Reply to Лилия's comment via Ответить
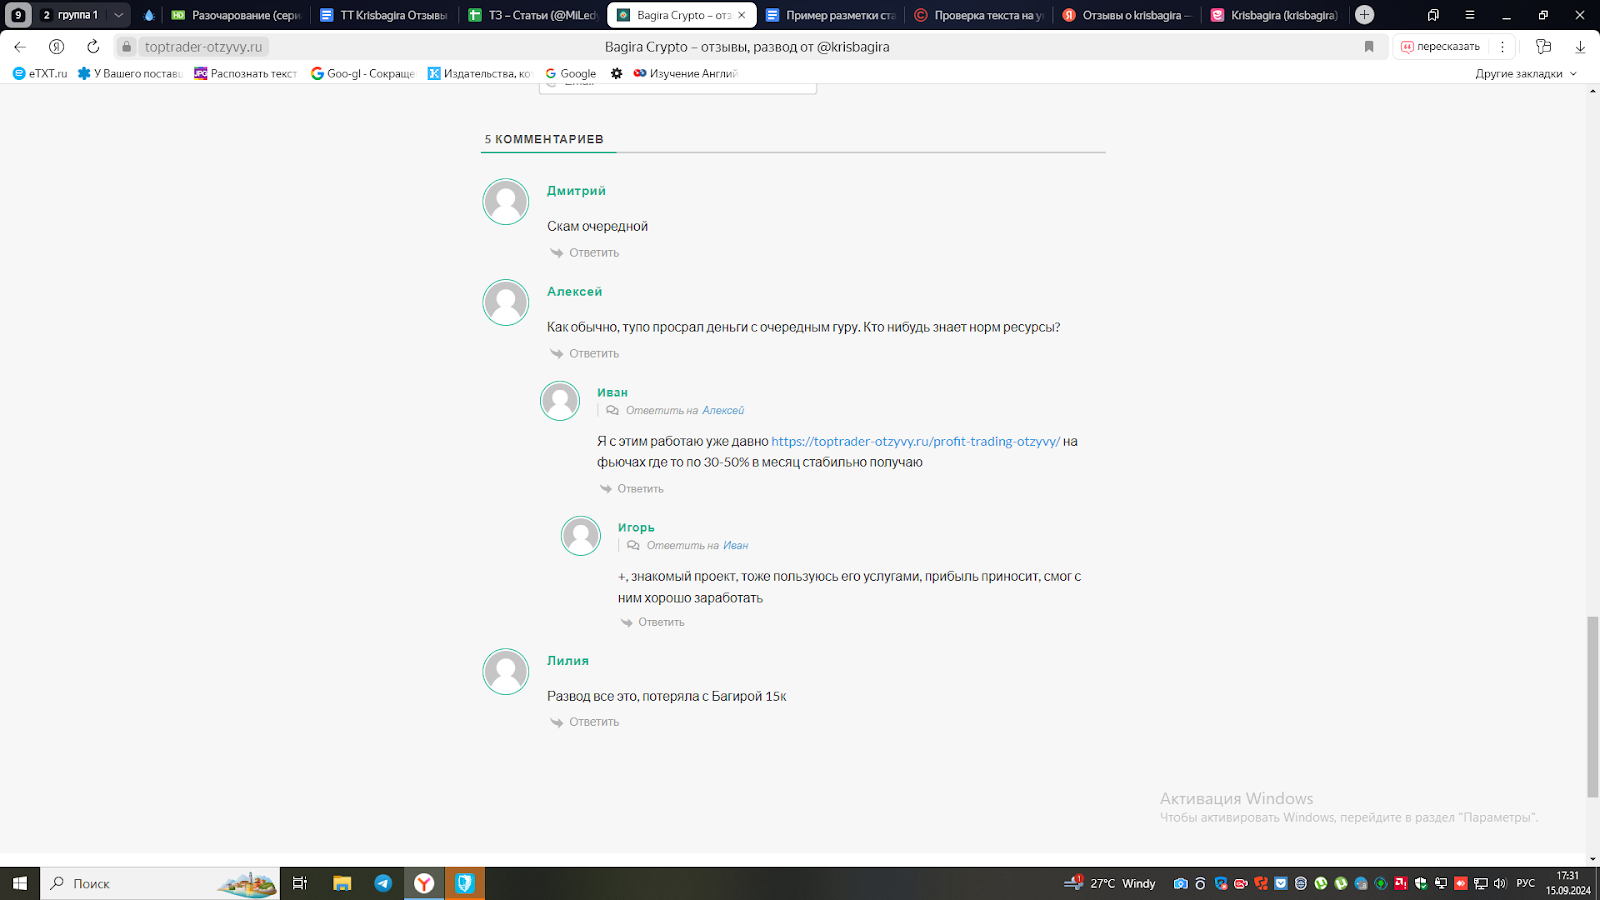Image resolution: width=1600 pixels, height=900 pixels. click(x=585, y=722)
